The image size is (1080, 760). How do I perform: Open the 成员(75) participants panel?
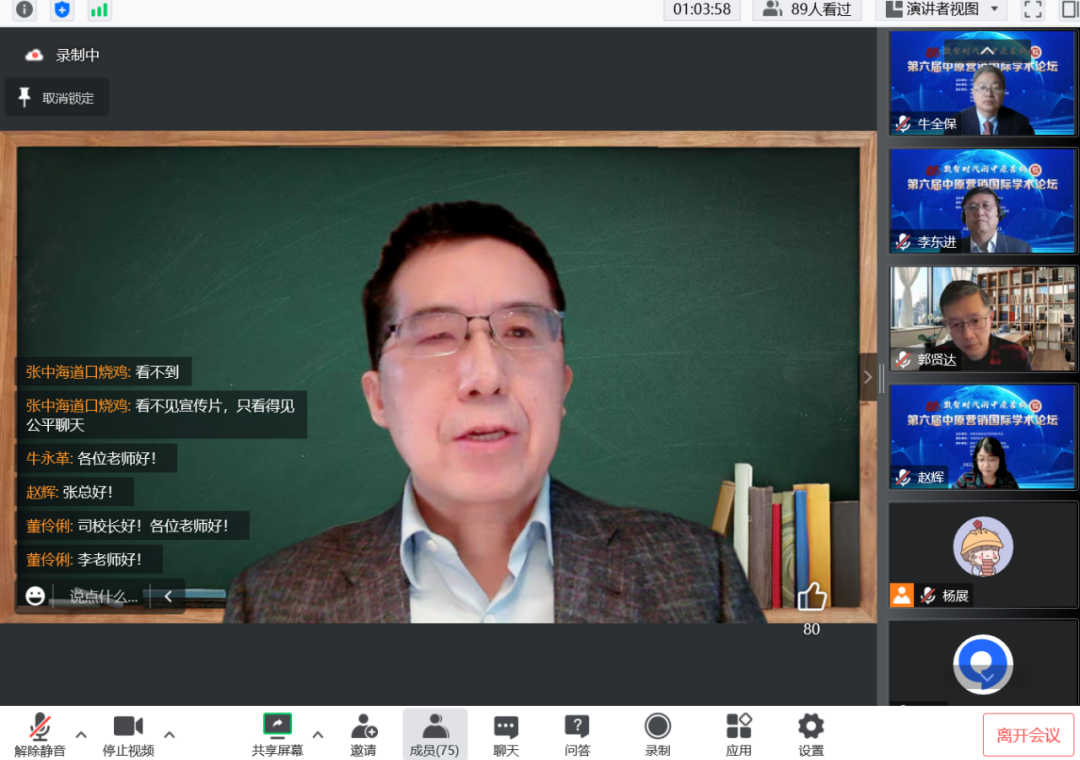point(434,734)
